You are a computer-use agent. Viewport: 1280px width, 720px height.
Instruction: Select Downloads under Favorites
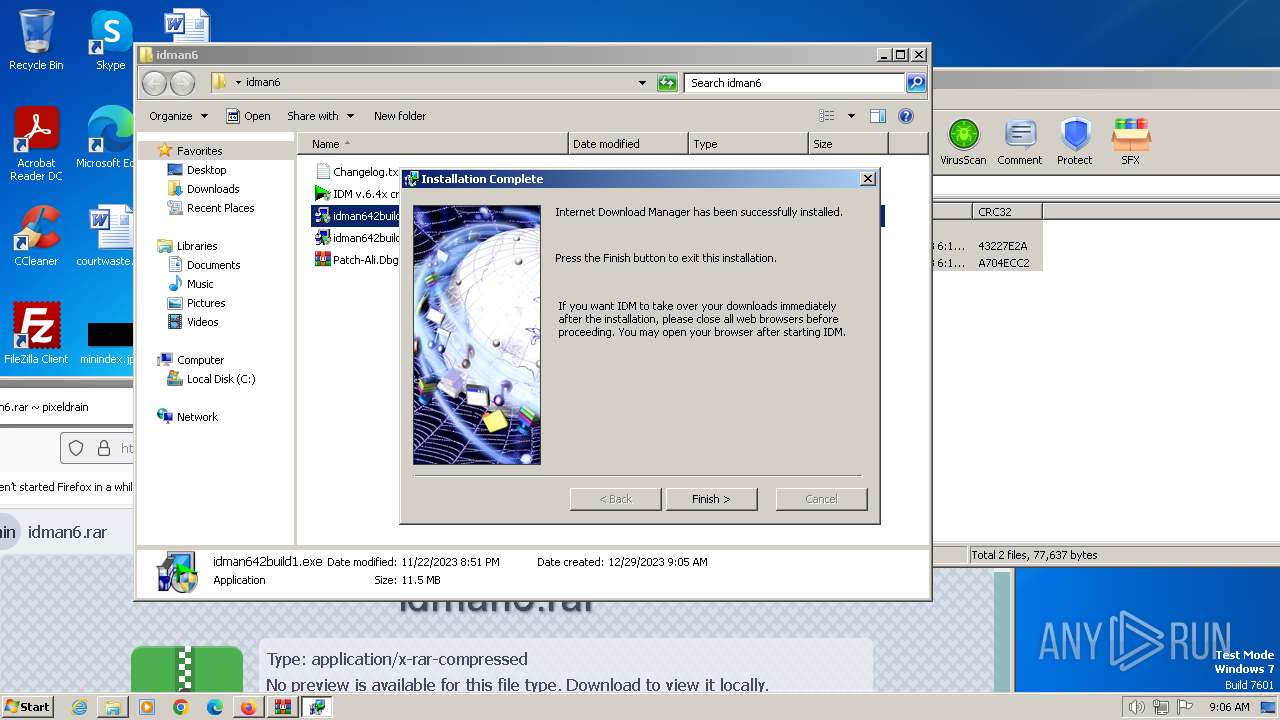(212, 189)
